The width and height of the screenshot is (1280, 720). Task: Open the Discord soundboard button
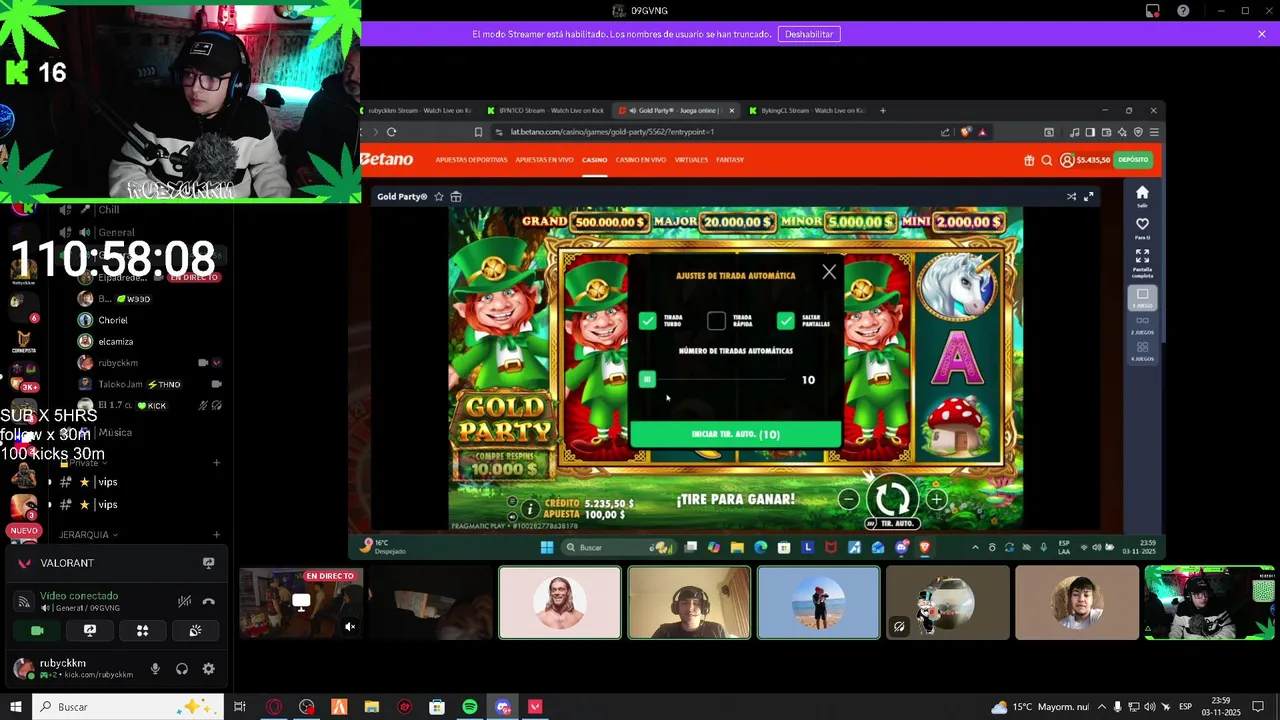tap(195, 630)
